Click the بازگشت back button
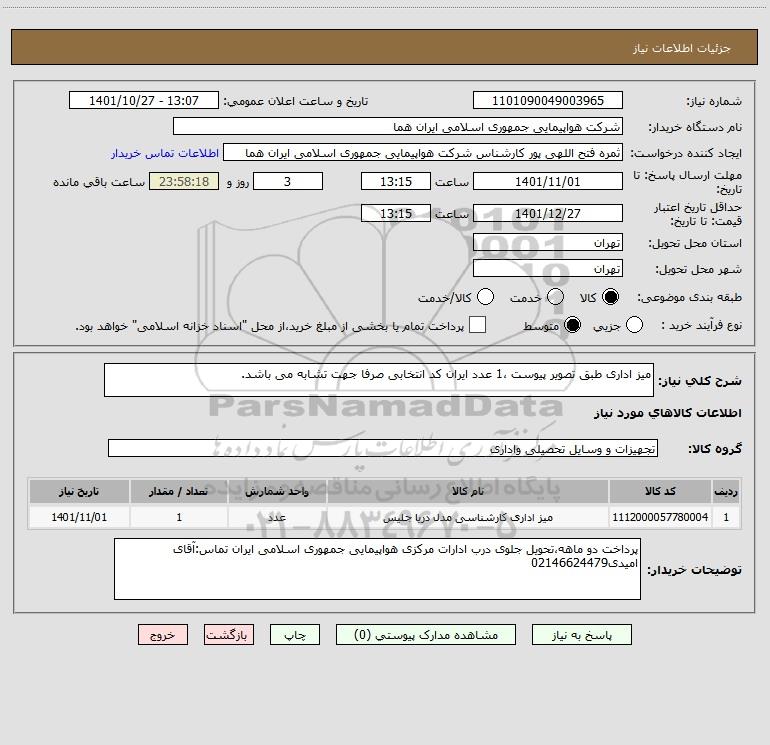The image size is (770, 745). tap(229, 635)
